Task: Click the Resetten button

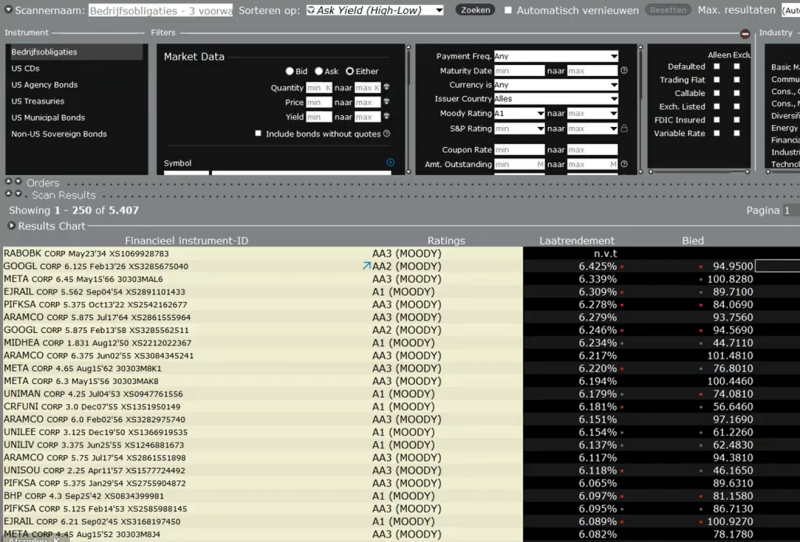Action: point(668,10)
